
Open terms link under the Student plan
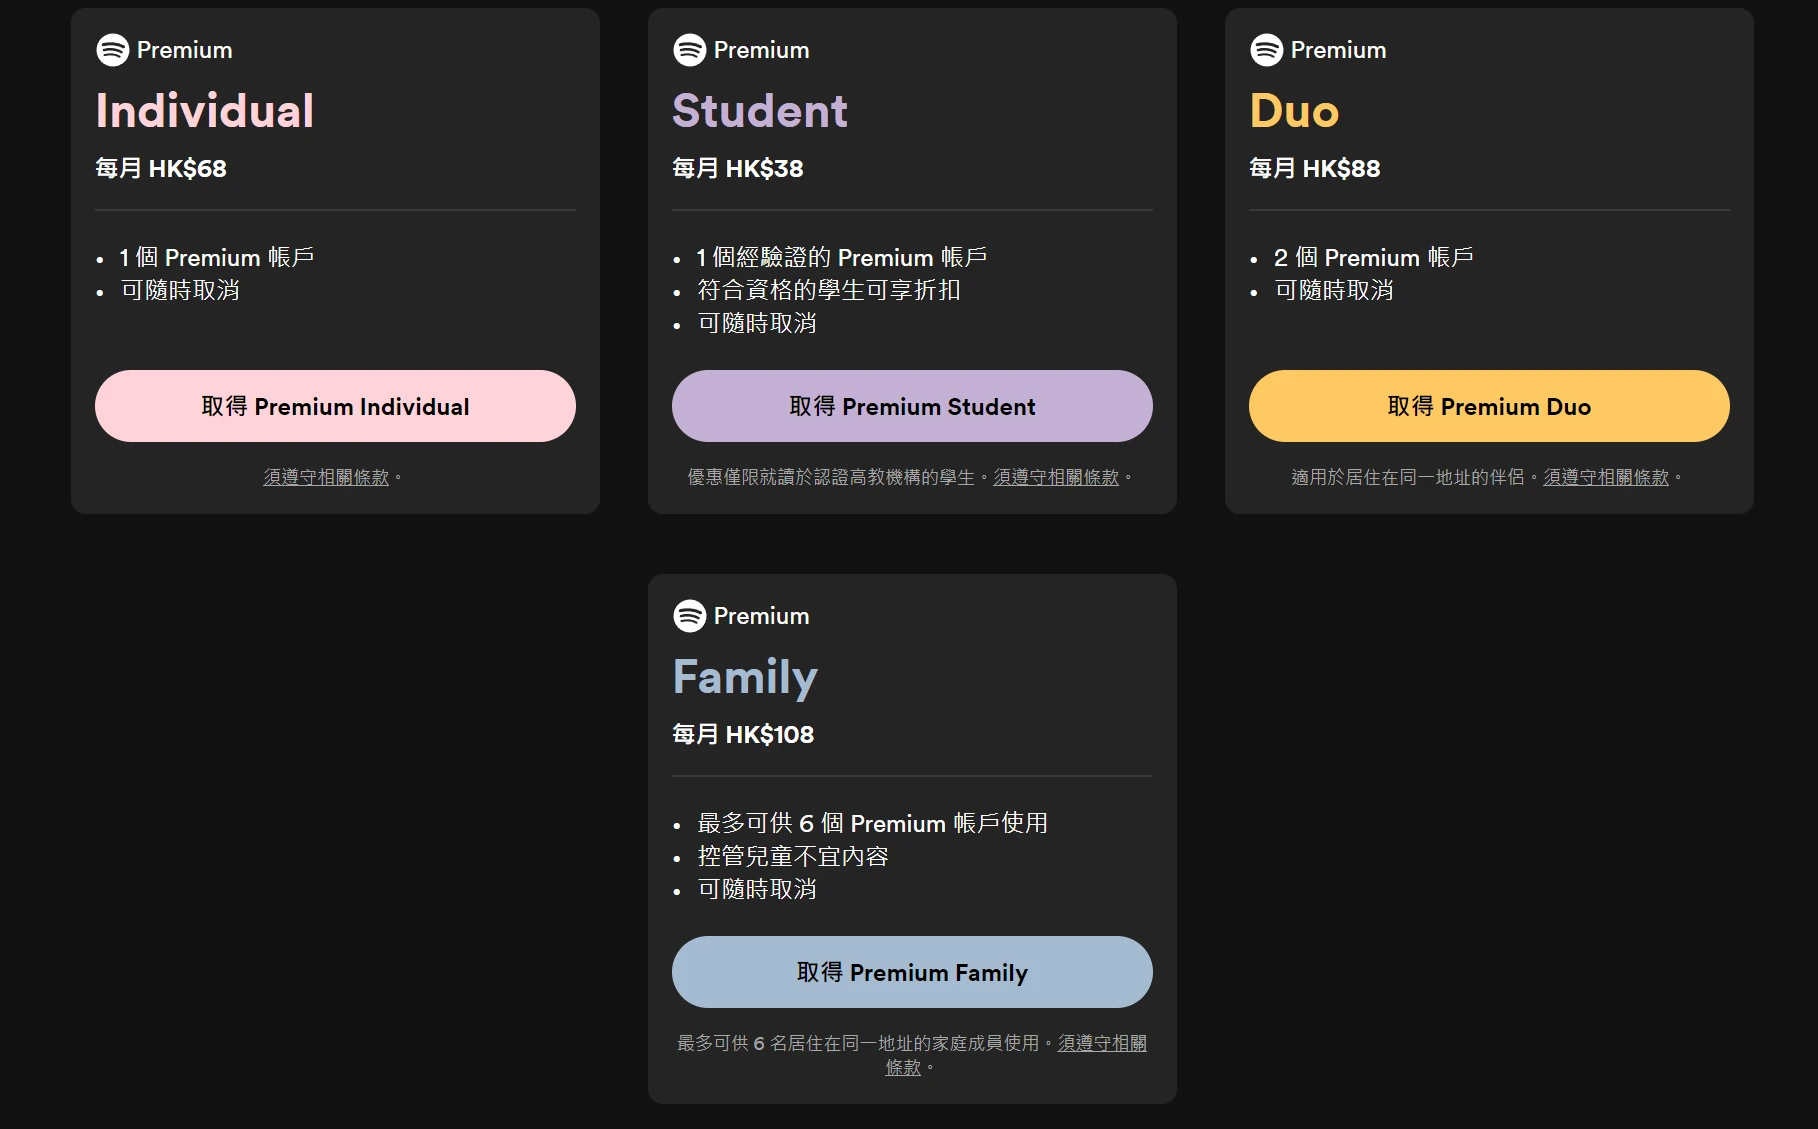click(1056, 478)
